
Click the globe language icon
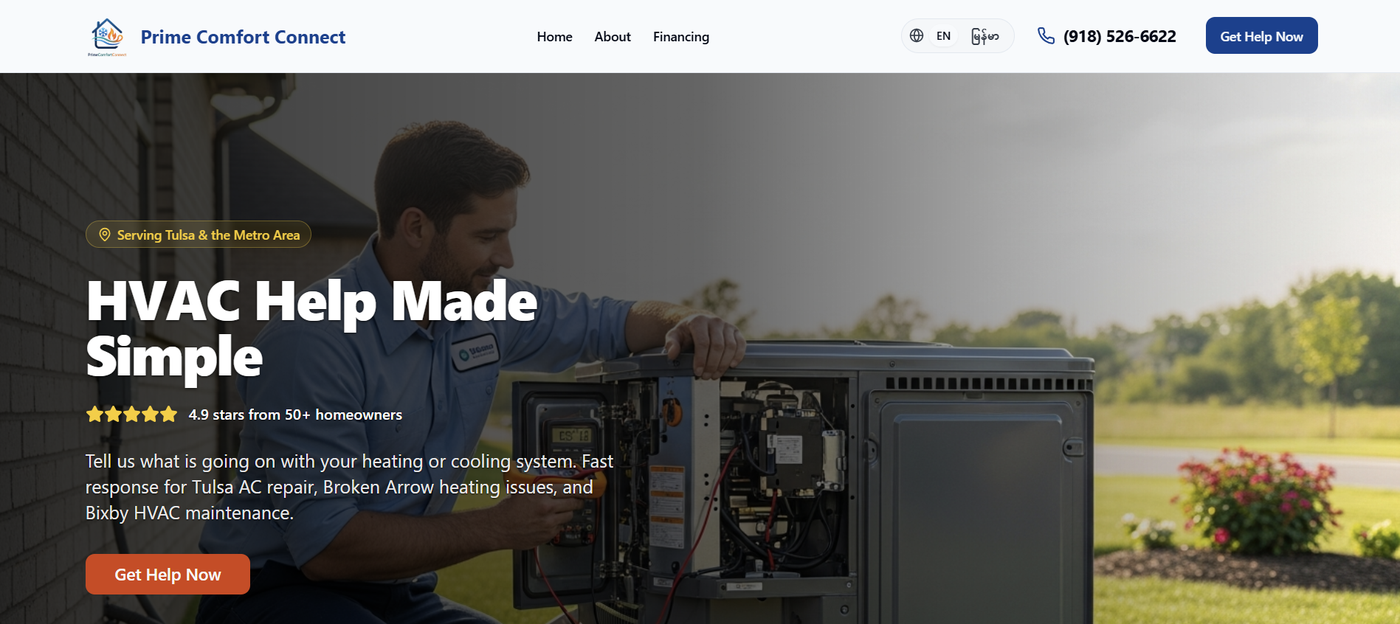point(916,36)
